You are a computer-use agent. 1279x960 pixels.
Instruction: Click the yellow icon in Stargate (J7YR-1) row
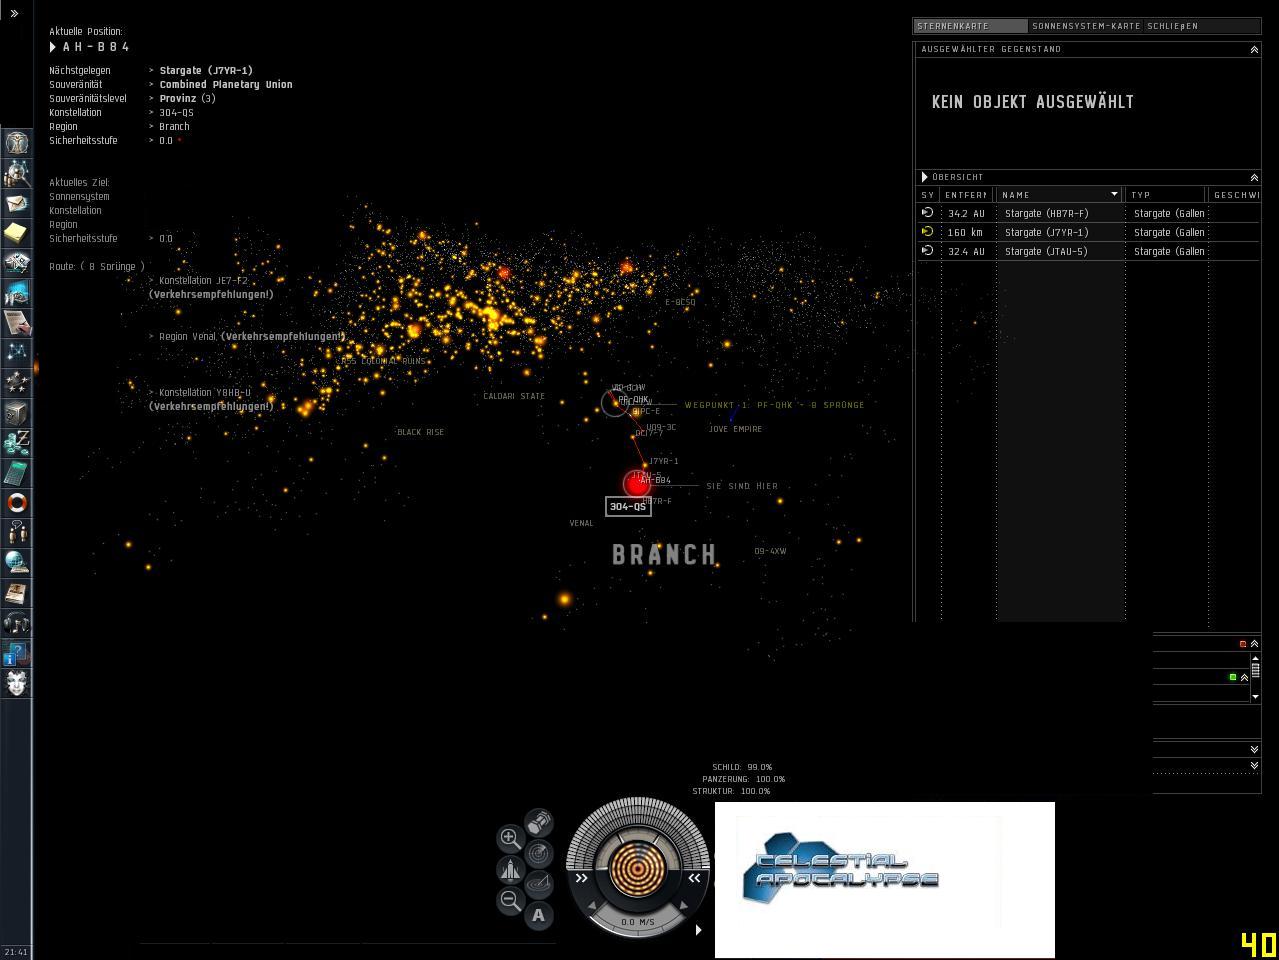click(927, 231)
